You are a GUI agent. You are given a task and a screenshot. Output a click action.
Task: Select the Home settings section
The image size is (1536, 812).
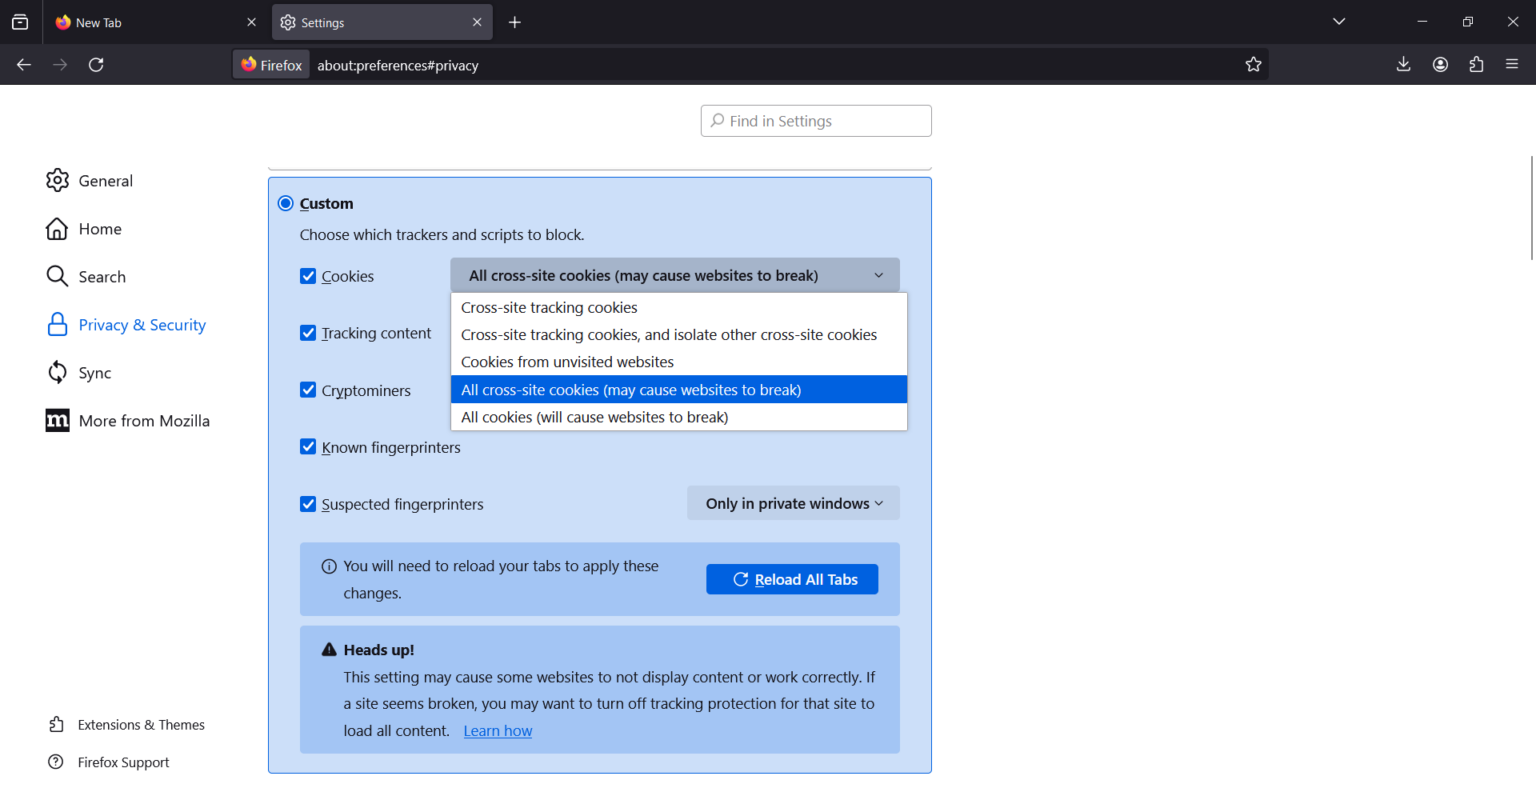coord(100,228)
